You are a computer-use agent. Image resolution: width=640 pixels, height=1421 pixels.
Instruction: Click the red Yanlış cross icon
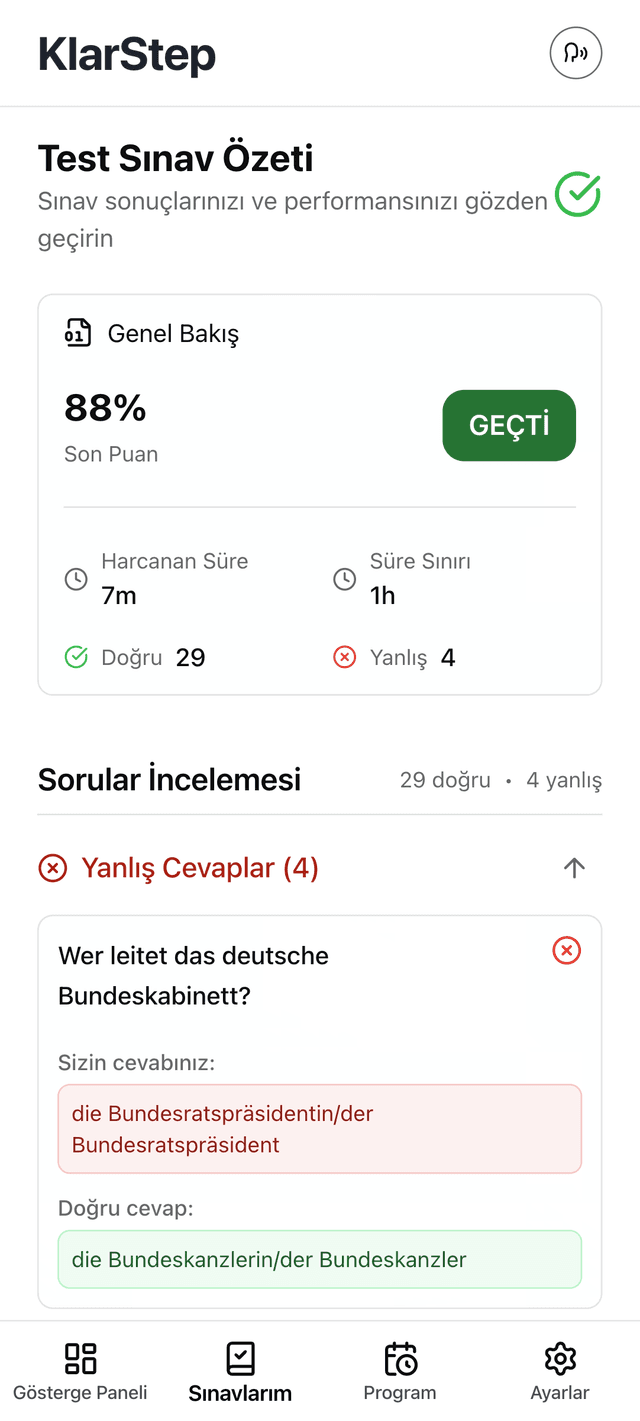pos(344,657)
